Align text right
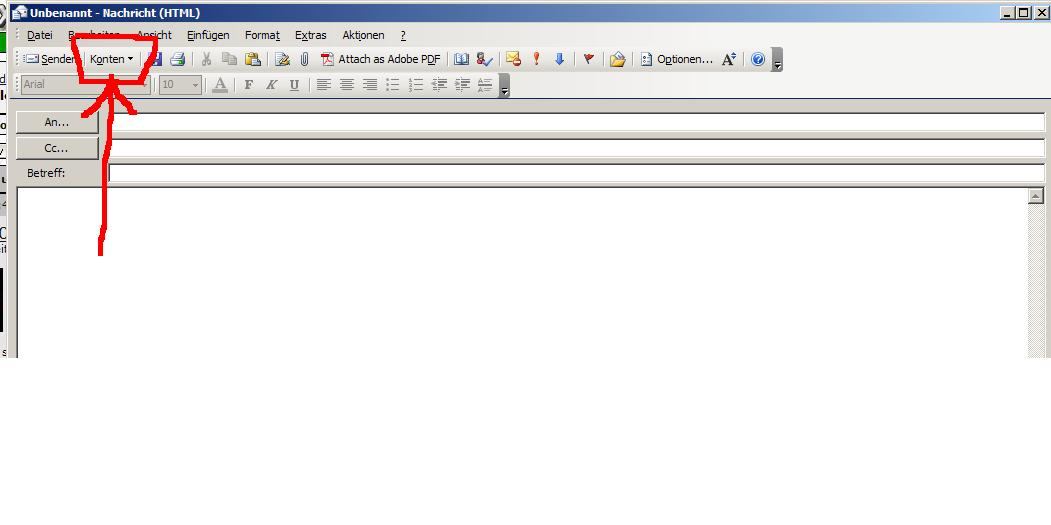This screenshot has height=525, width=1051. [369, 84]
